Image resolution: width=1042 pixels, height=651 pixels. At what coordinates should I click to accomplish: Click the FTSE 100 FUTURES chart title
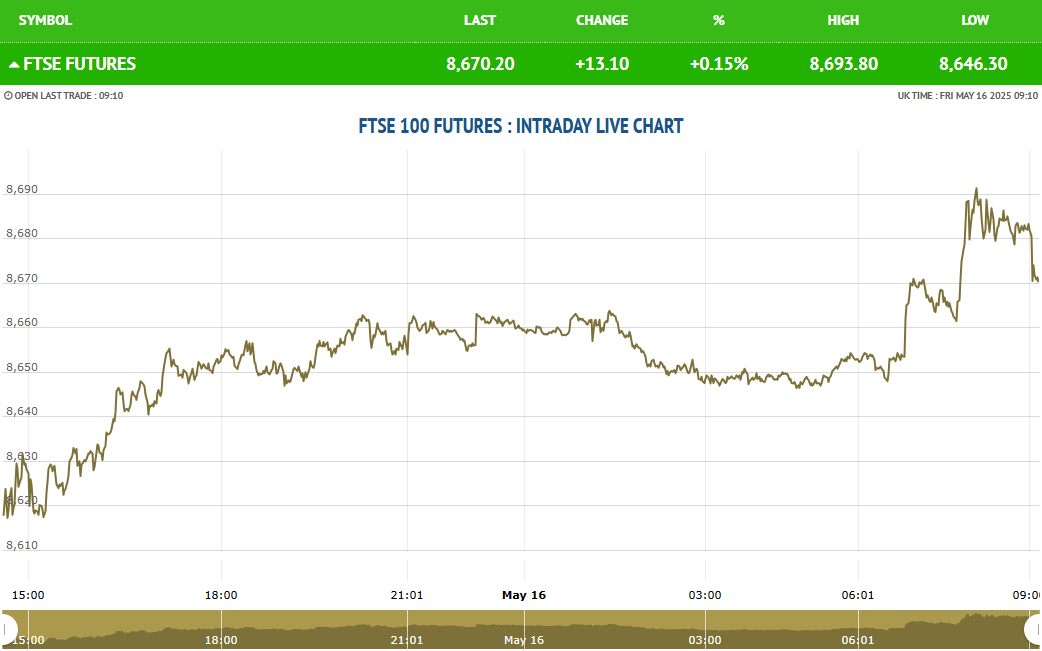(521, 126)
